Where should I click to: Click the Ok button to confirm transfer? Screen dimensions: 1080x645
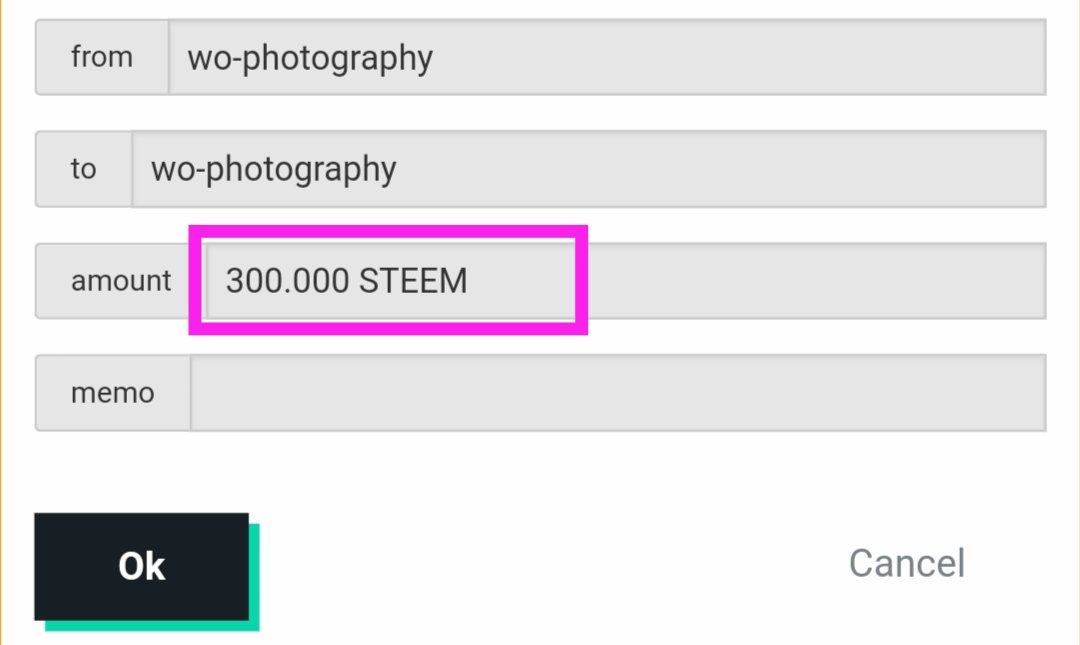point(141,566)
